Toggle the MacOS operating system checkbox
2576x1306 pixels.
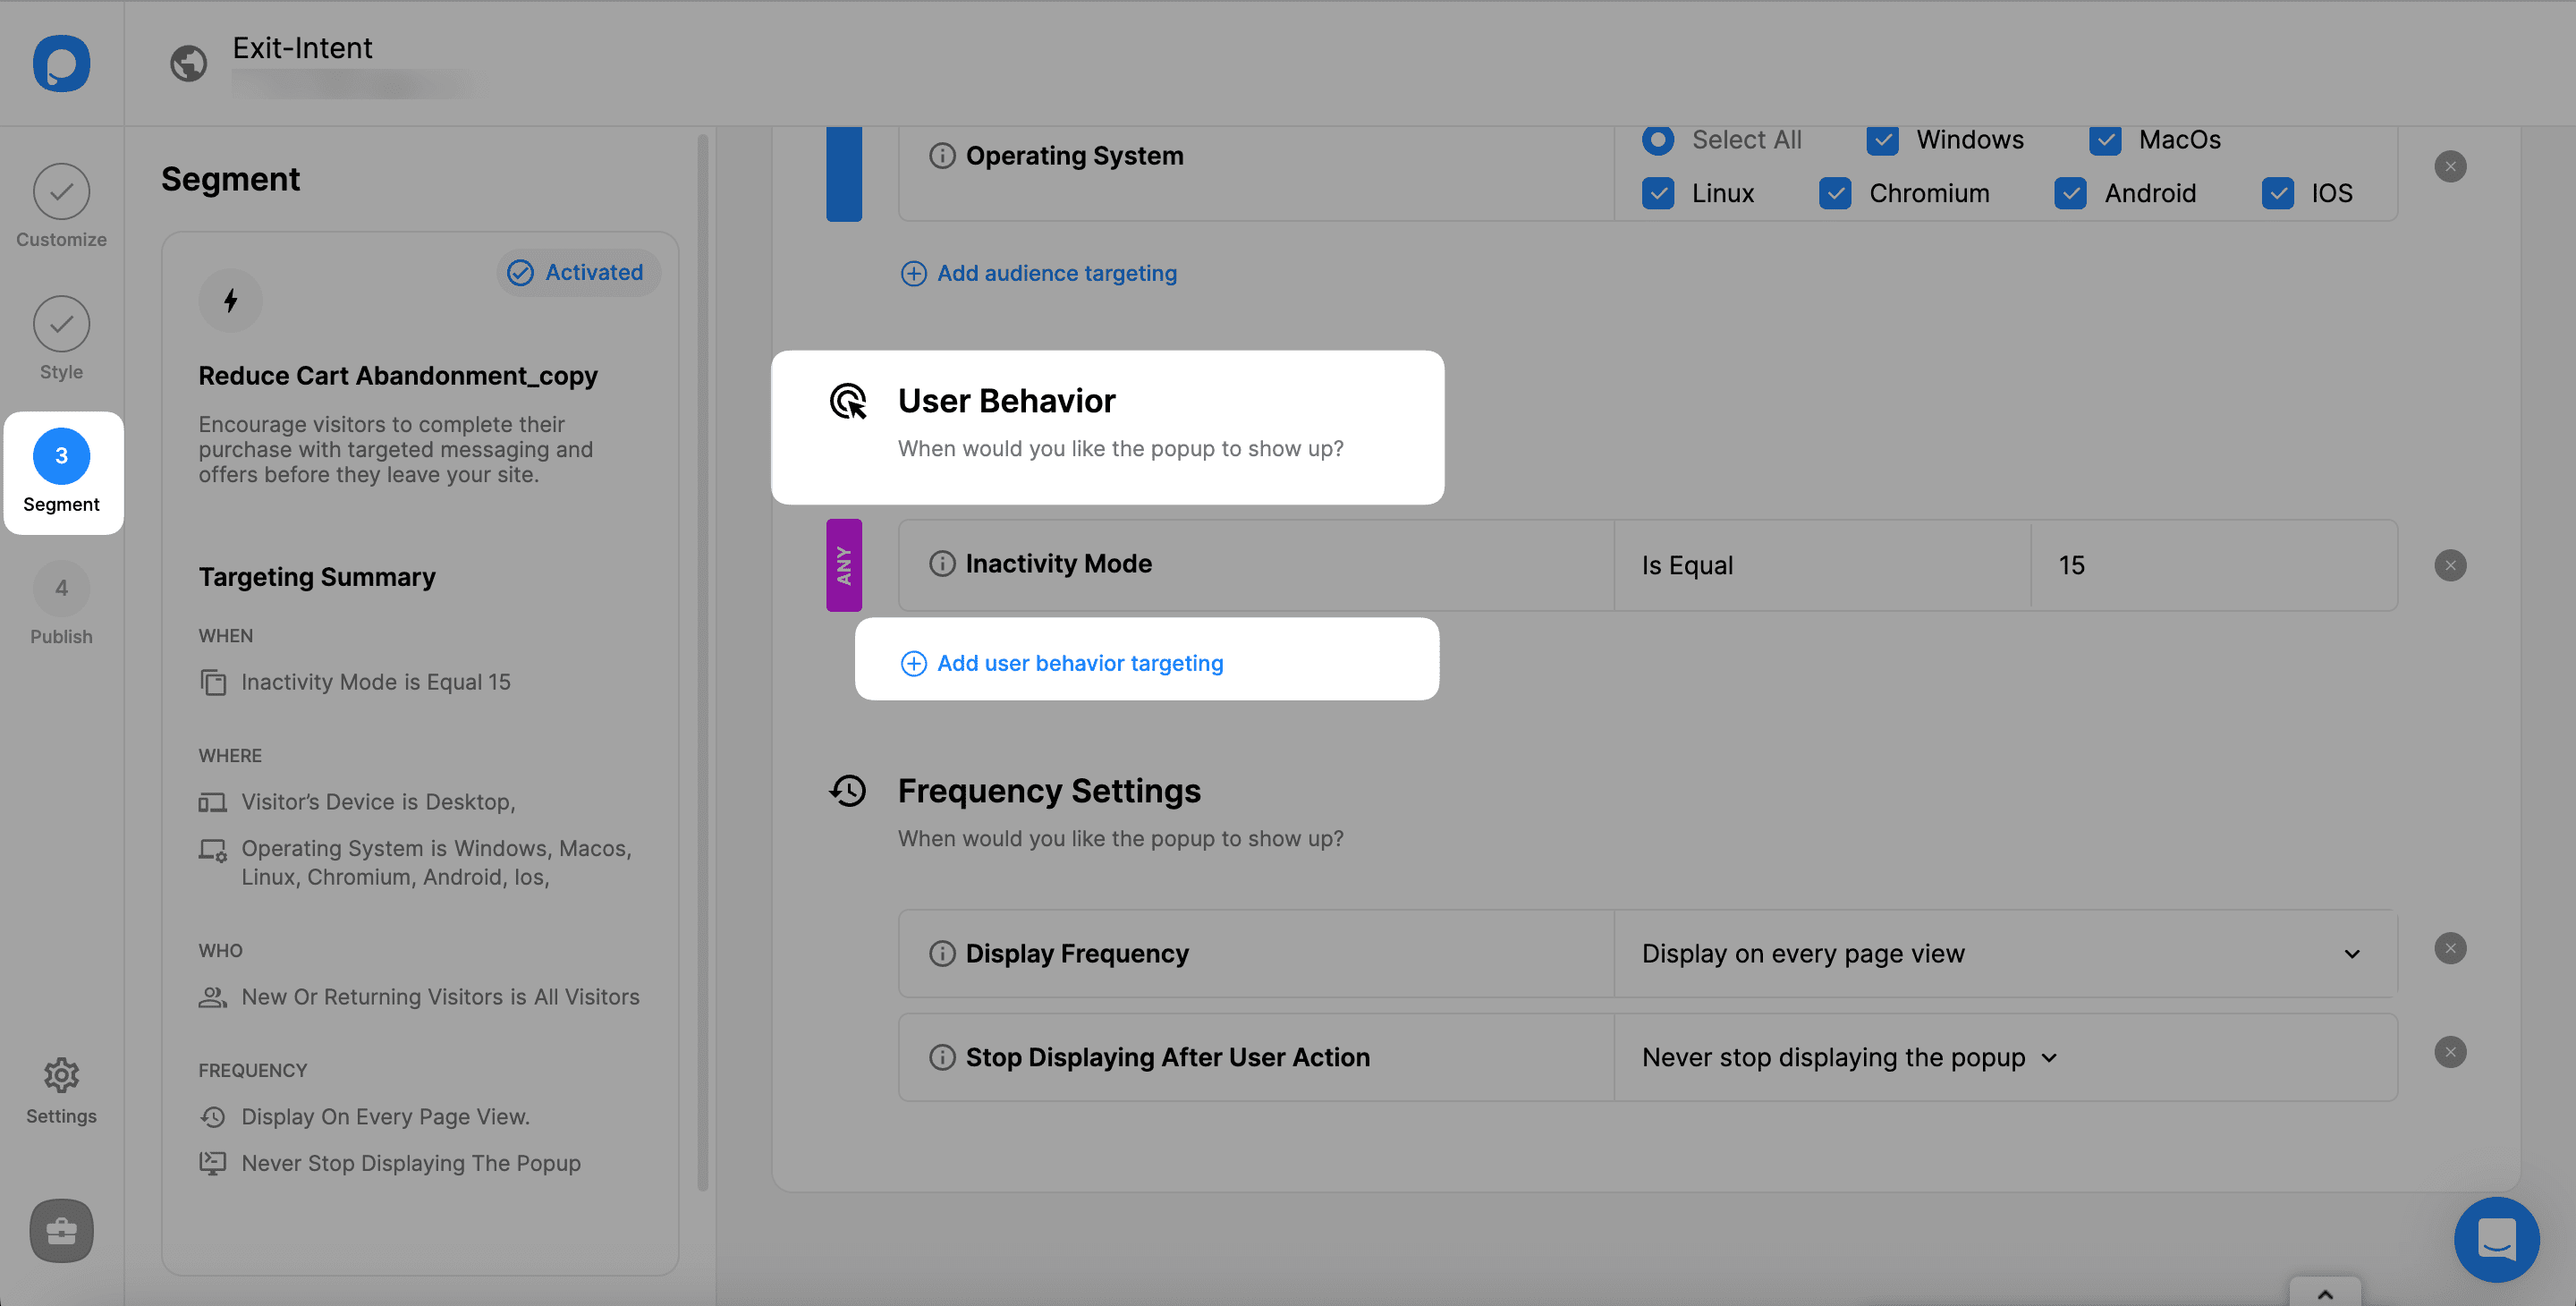coord(2105,140)
